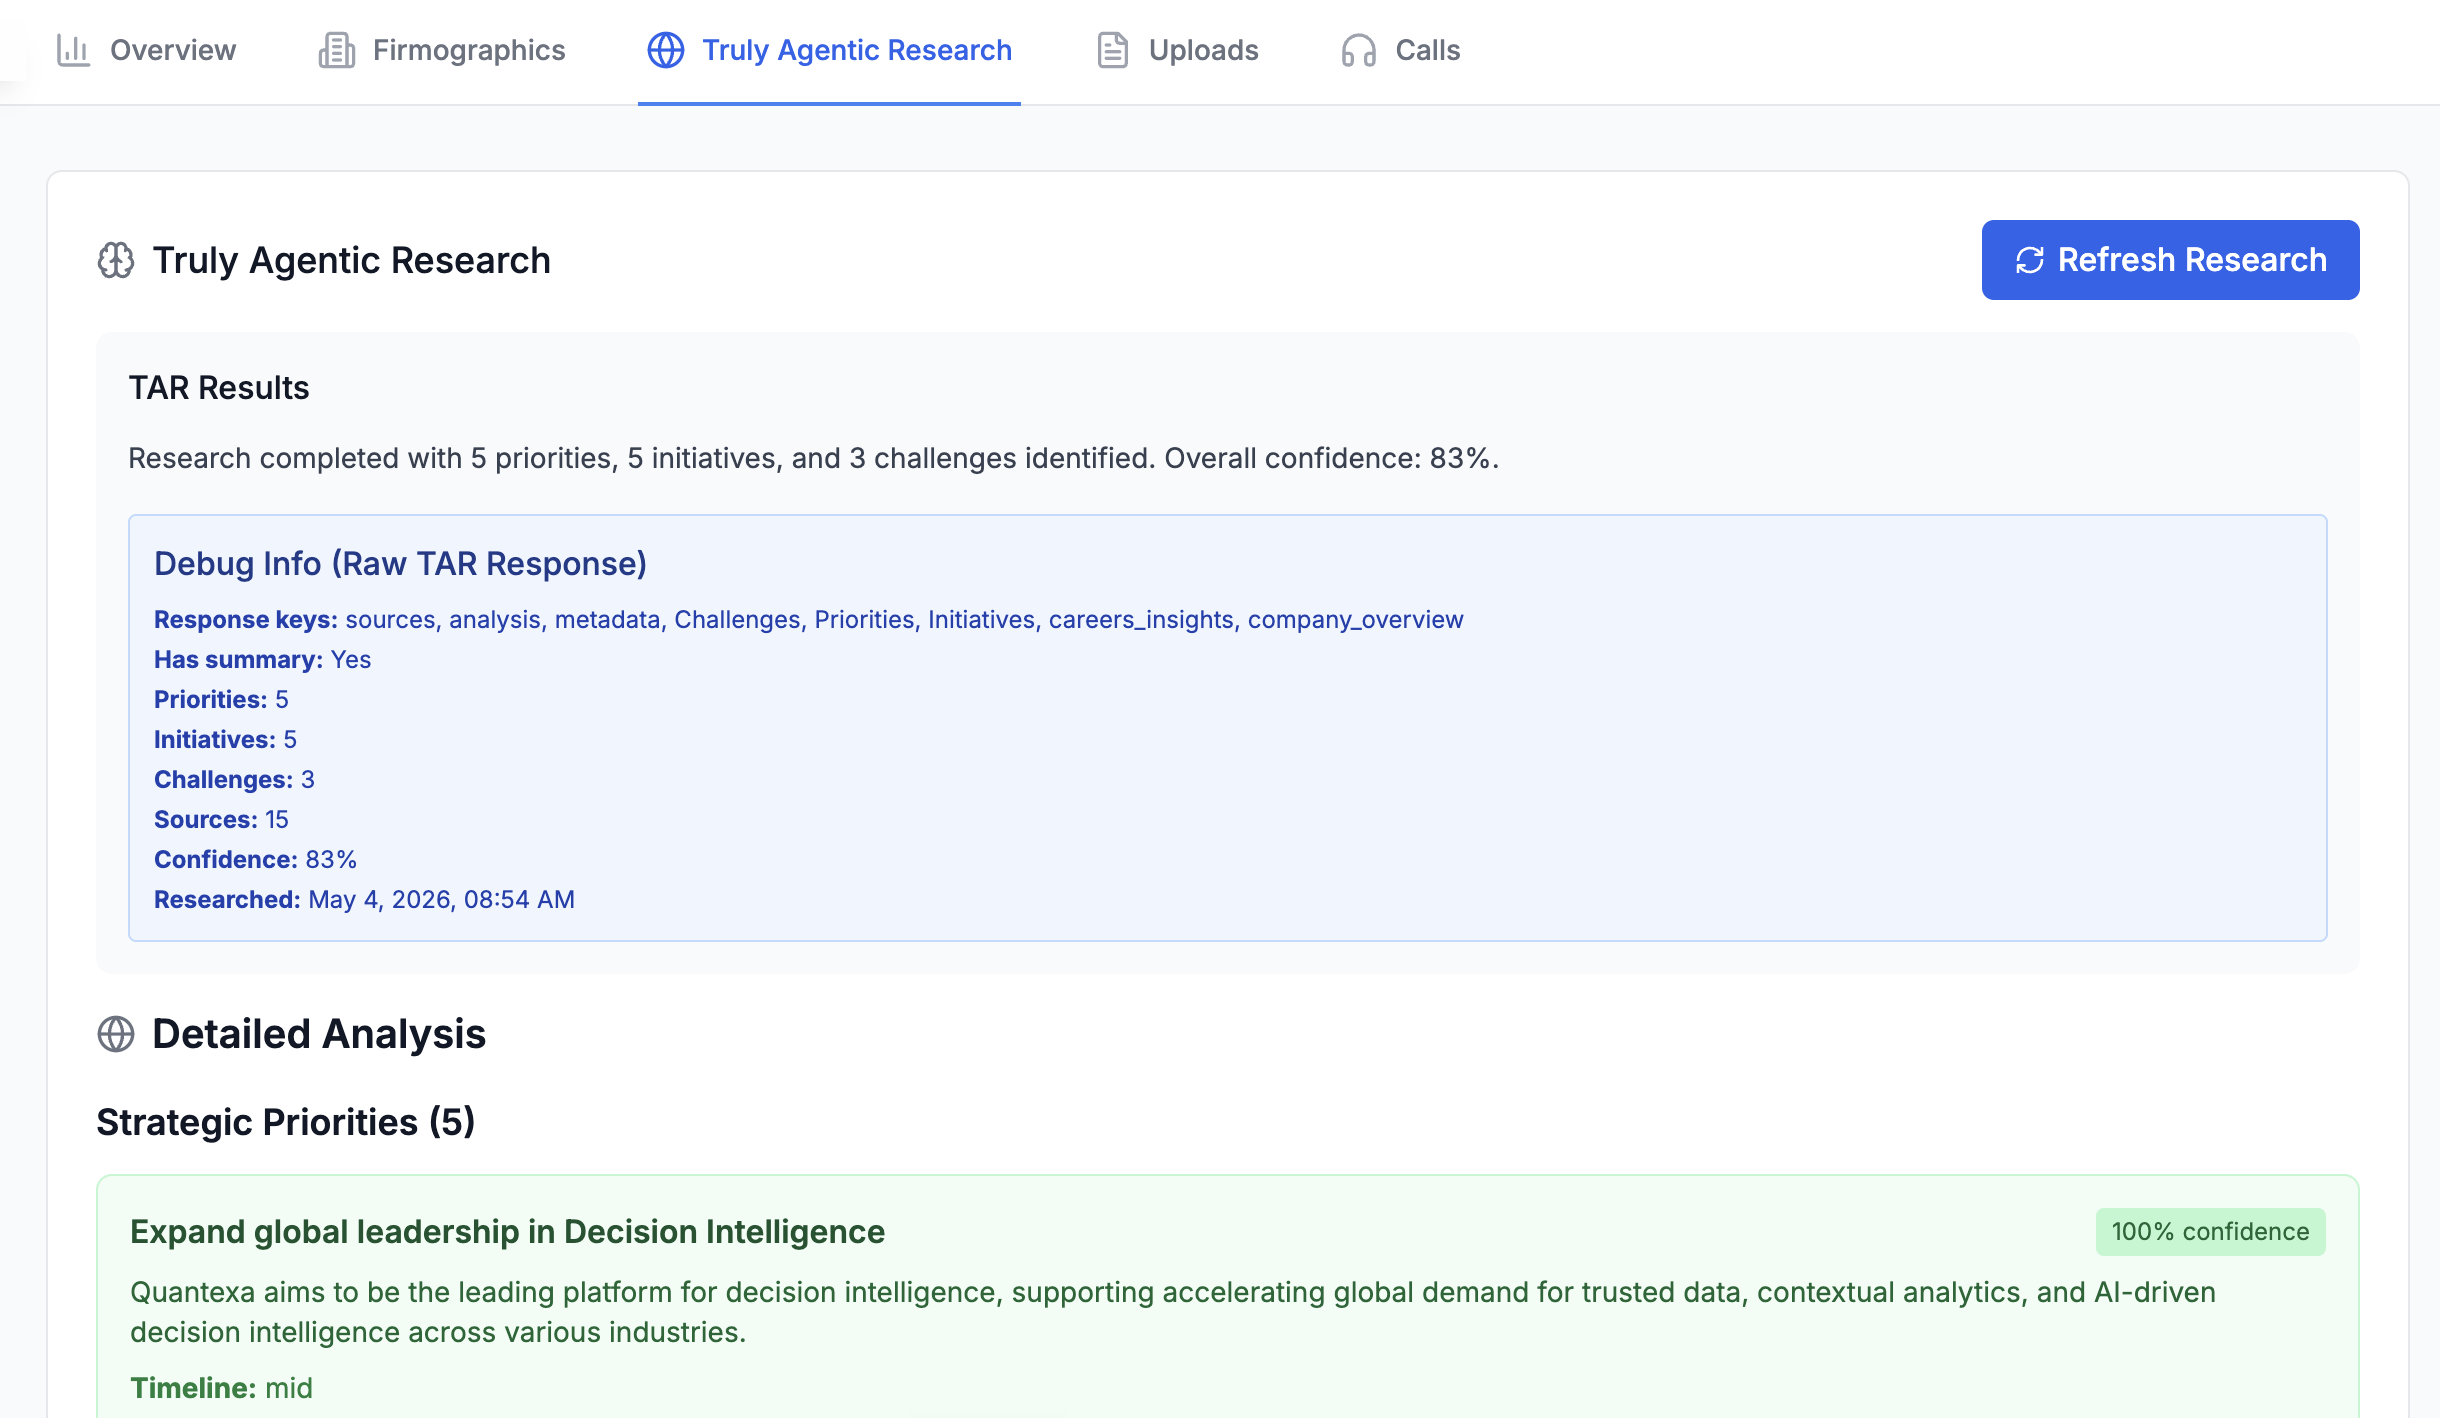
Task: Click the TAR Results heading
Action: (x=219, y=388)
